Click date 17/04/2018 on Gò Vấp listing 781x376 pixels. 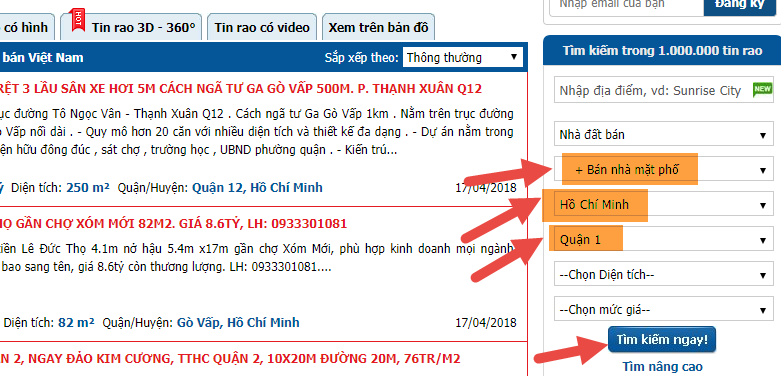[486, 323]
